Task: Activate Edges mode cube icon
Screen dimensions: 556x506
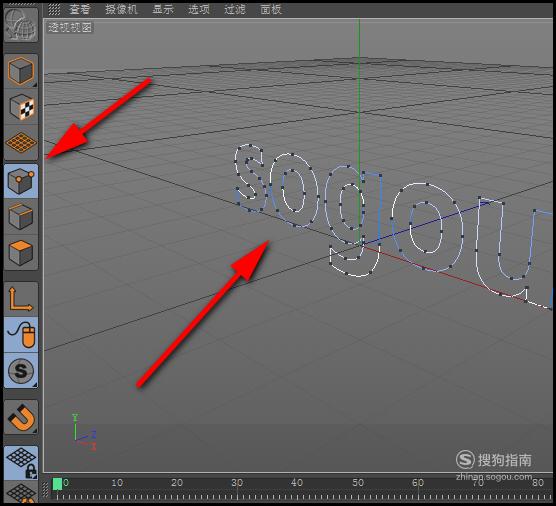Action: [21, 217]
